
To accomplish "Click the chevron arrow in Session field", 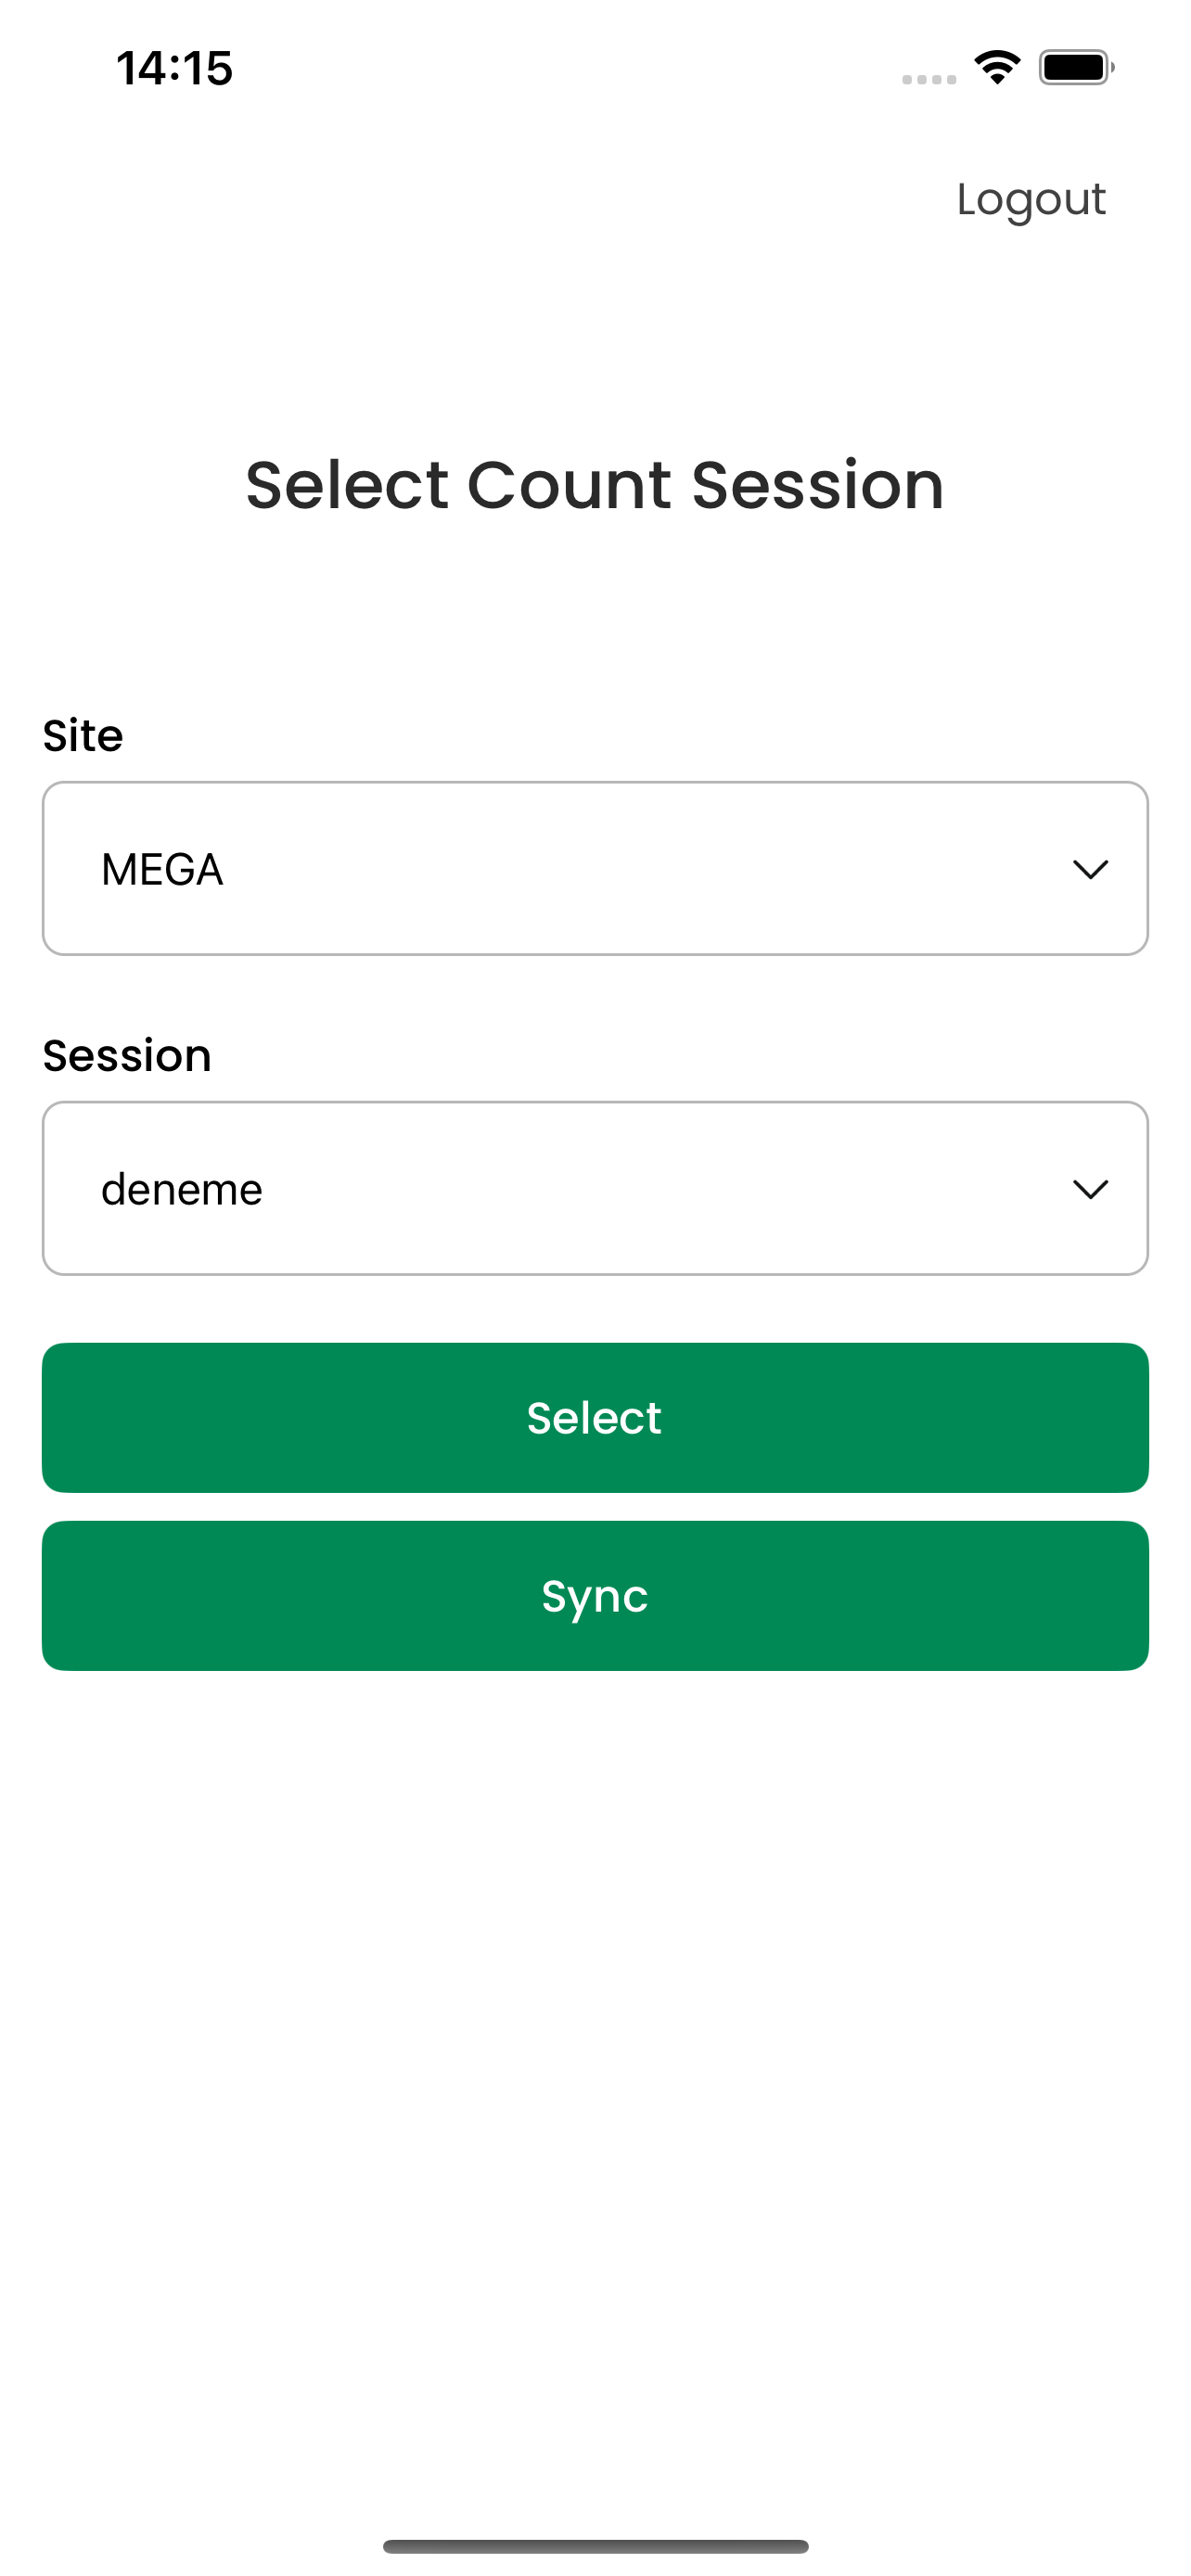I will click(x=1090, y=1189).
